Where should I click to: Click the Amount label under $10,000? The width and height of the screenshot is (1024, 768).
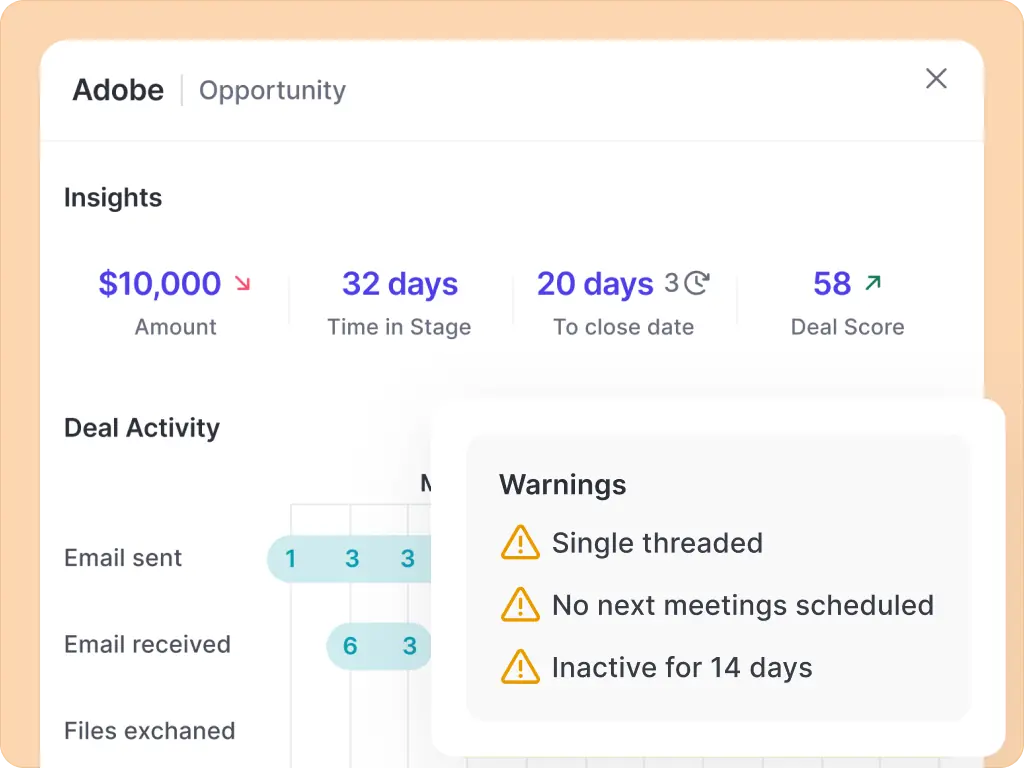[x=175, y=327]
